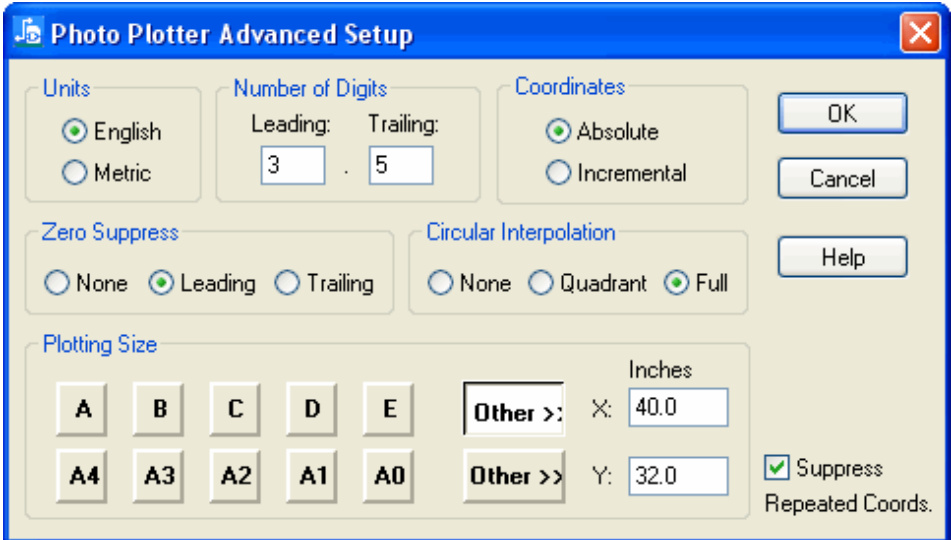The width and height of the screenshot is (951, 540).
Task: Click the Trailing digits input field
Action: 400,166
